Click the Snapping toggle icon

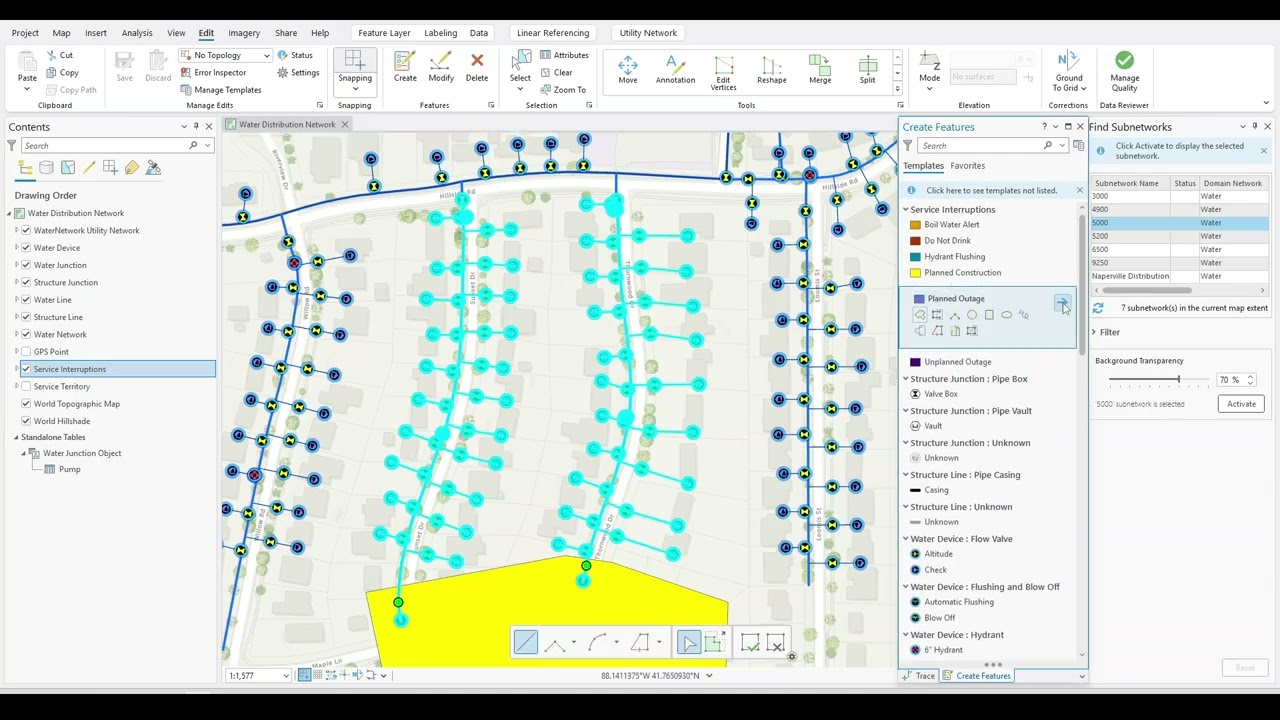[354, 59]
